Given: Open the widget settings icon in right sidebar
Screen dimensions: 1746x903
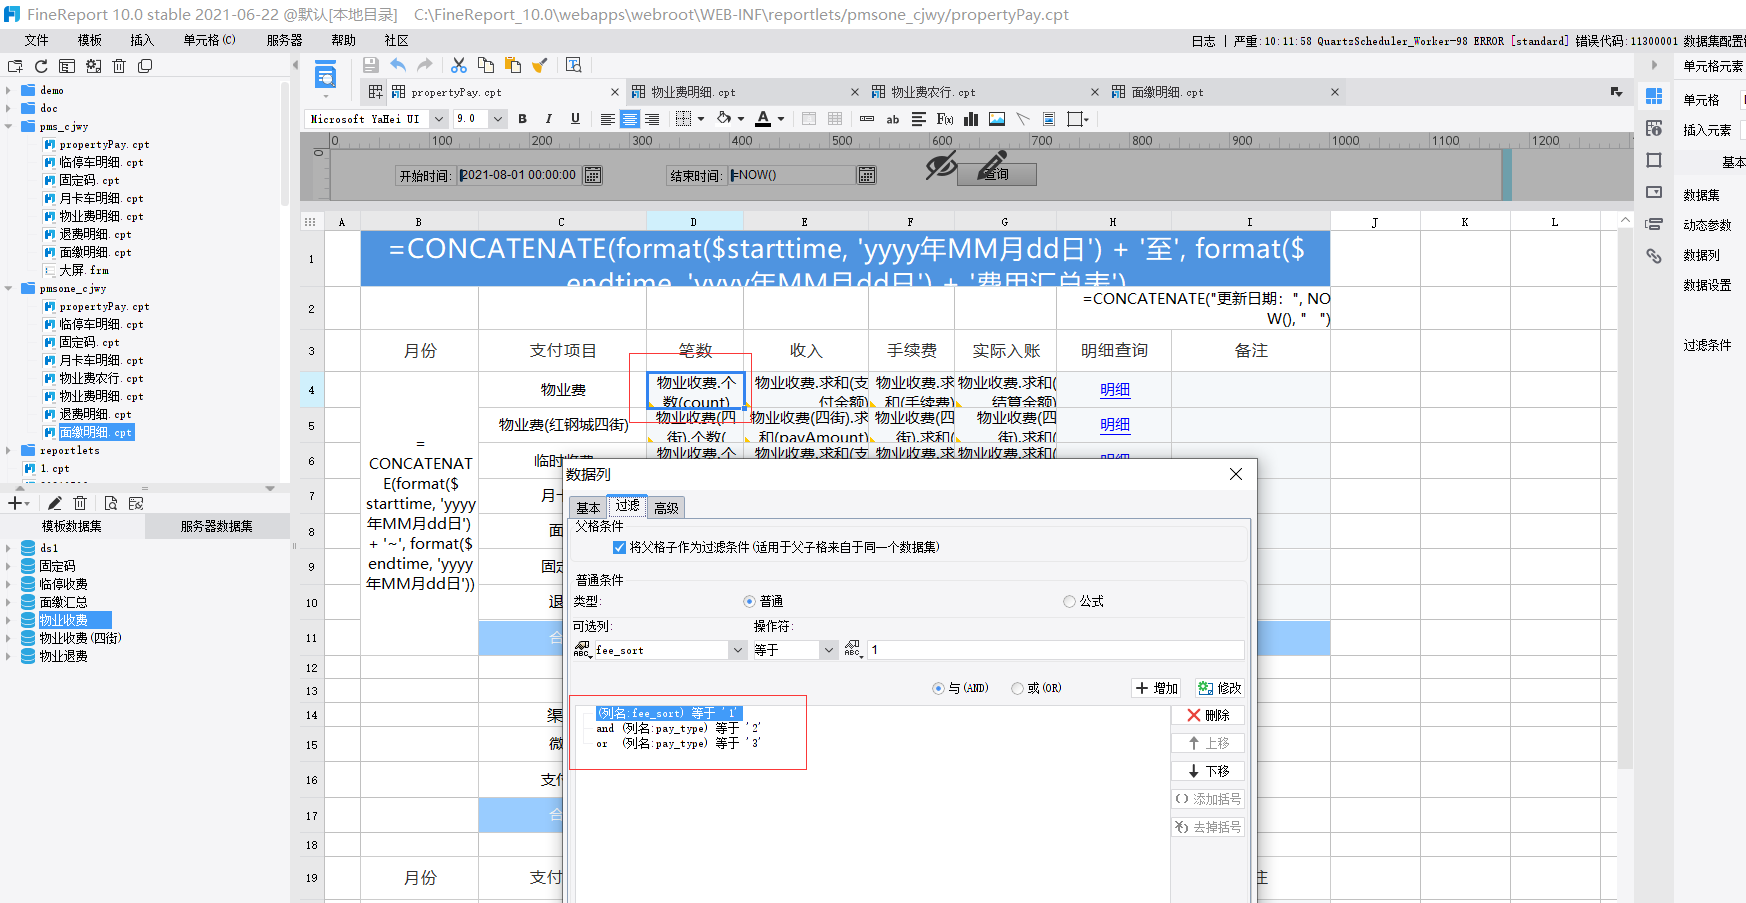Looking at the screenshot, I should tap(1654, 192).
